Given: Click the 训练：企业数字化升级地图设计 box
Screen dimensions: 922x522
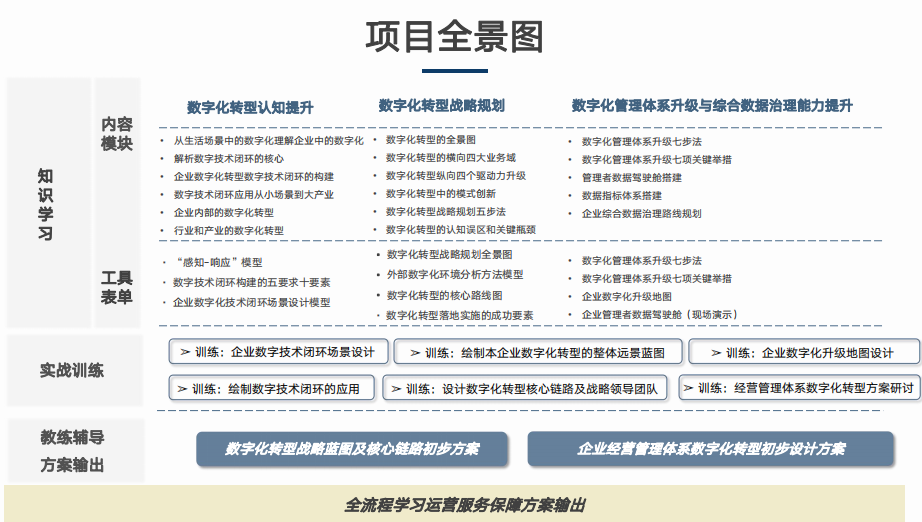Looking at the screenshot, I should coord(804,352).
